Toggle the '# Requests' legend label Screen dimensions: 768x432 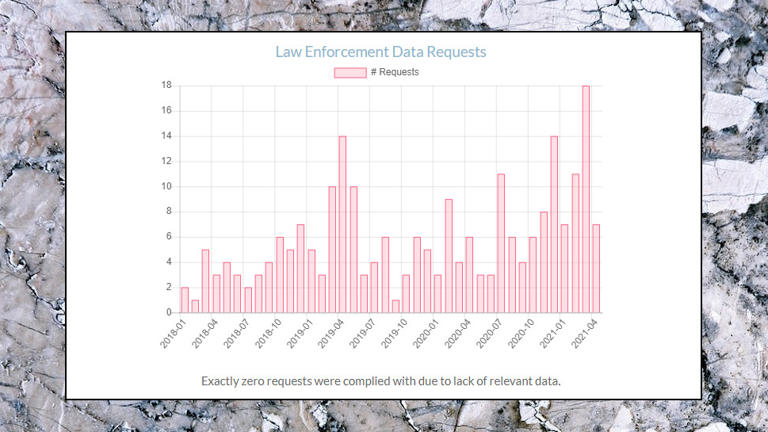click(x=394, y=72)
